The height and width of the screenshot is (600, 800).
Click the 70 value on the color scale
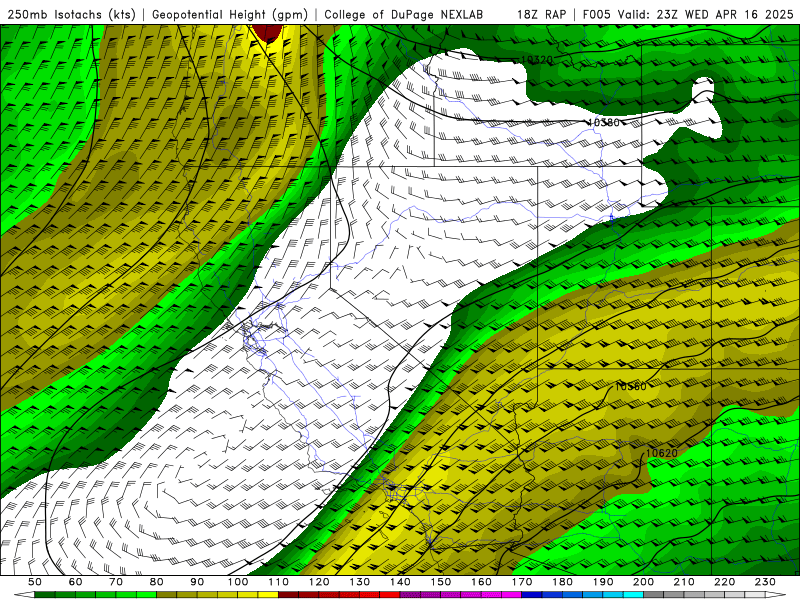tap(116, 582)
